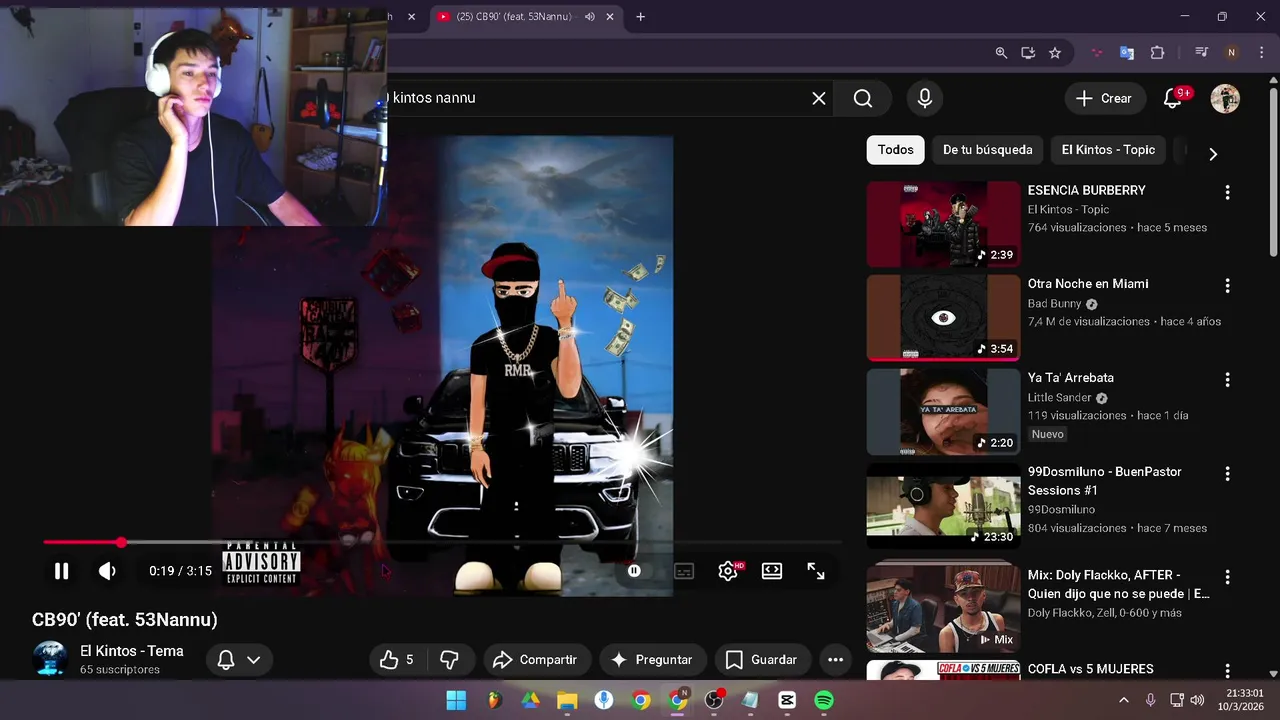Viewport: 1280px width, 720px height.
Task: Open the video settings gear icon
Action: 729,571
